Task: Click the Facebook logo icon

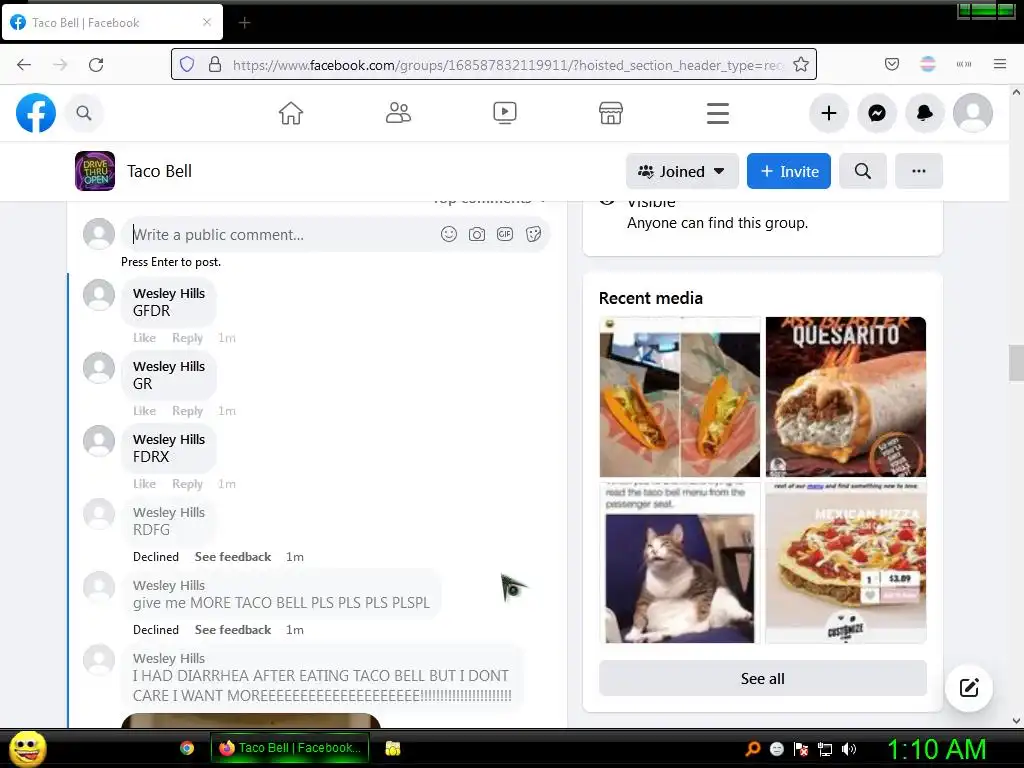Action: [x=36, y=113]
